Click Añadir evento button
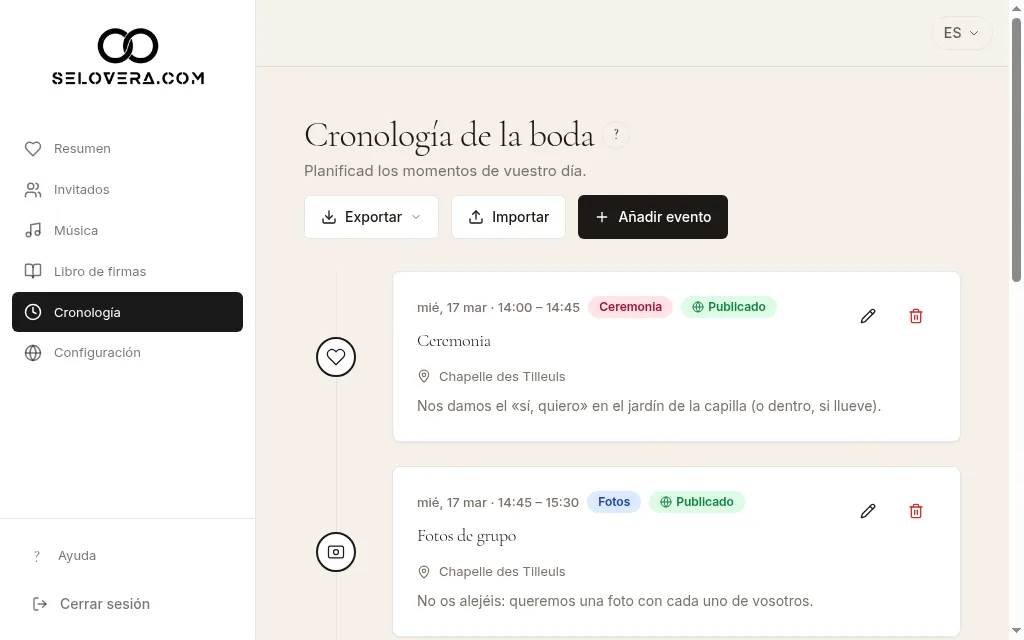The width and height of the screenshot is (1024, 640). (x=652, y=217)
